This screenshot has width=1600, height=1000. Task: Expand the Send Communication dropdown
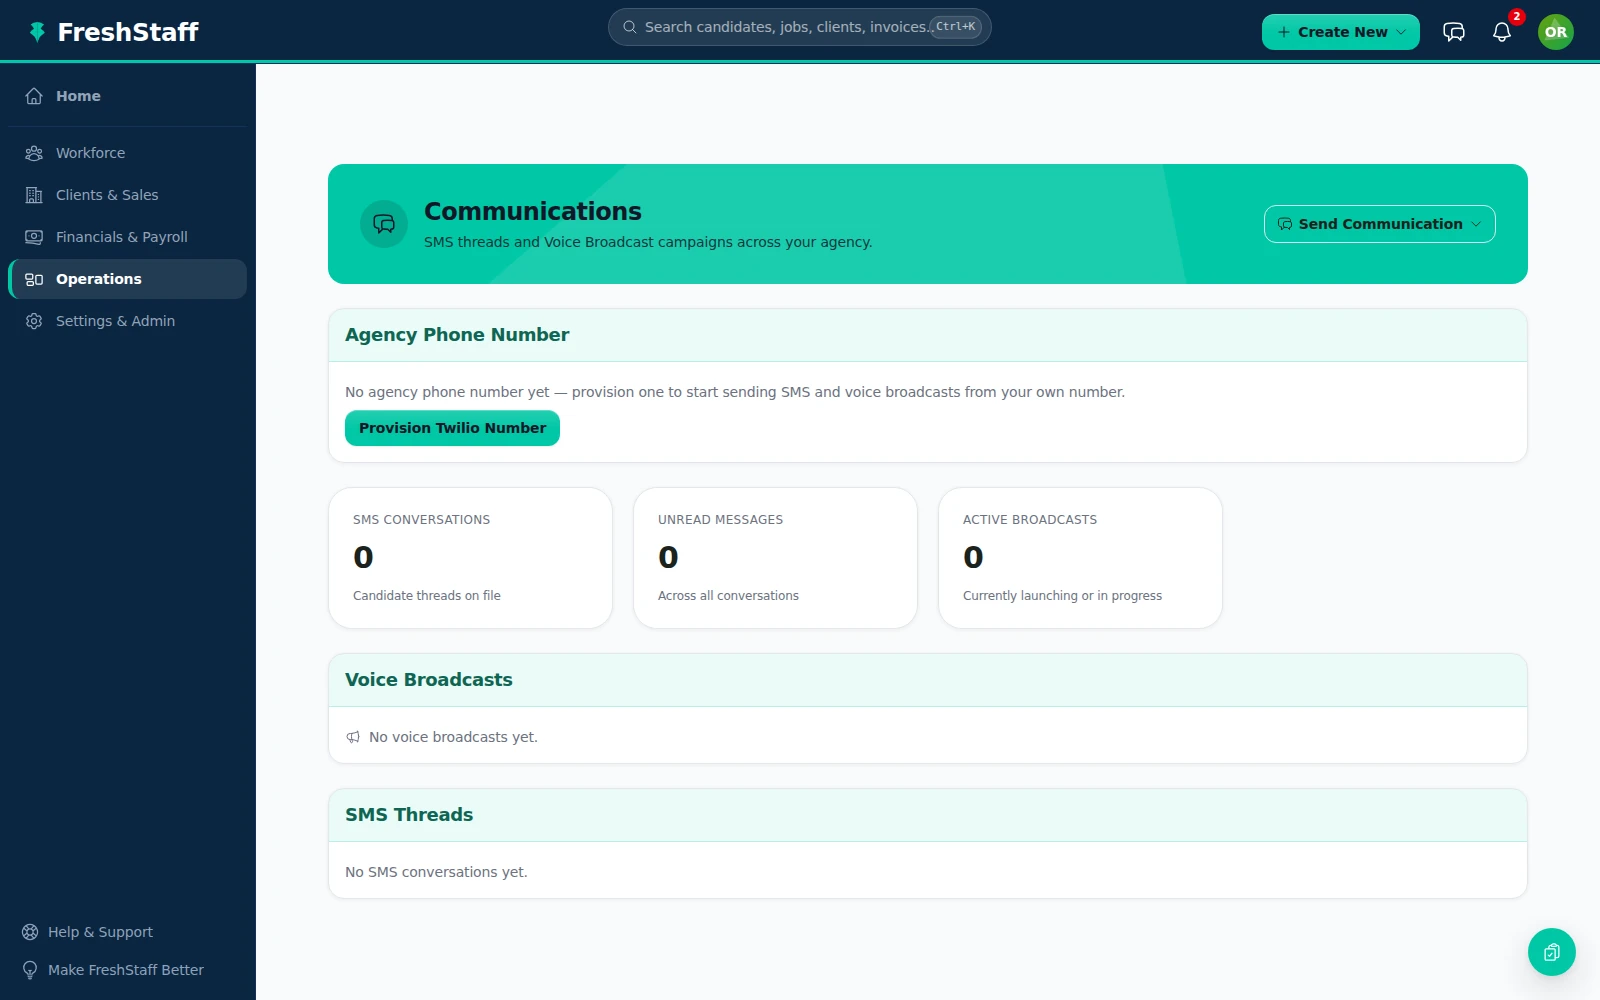[x=1380, y=224]
